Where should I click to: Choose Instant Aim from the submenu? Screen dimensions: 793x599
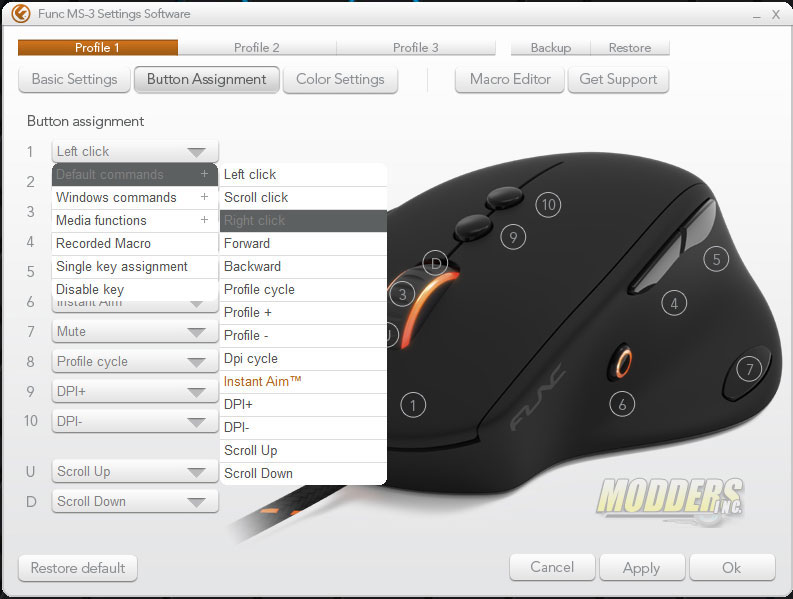pos(303,381)
